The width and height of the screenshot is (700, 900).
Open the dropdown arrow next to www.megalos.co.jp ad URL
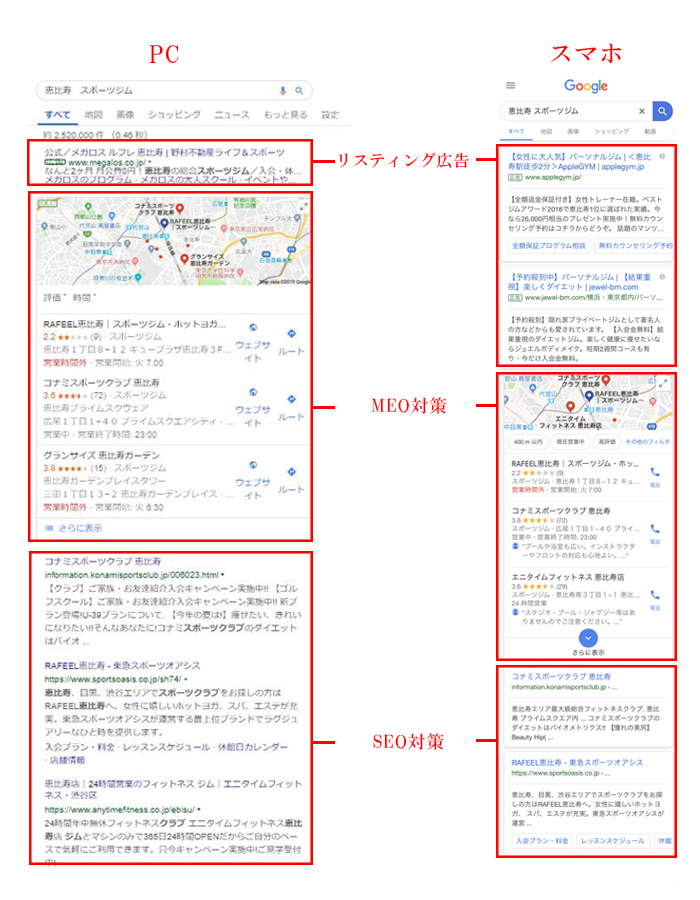(150, 163)
